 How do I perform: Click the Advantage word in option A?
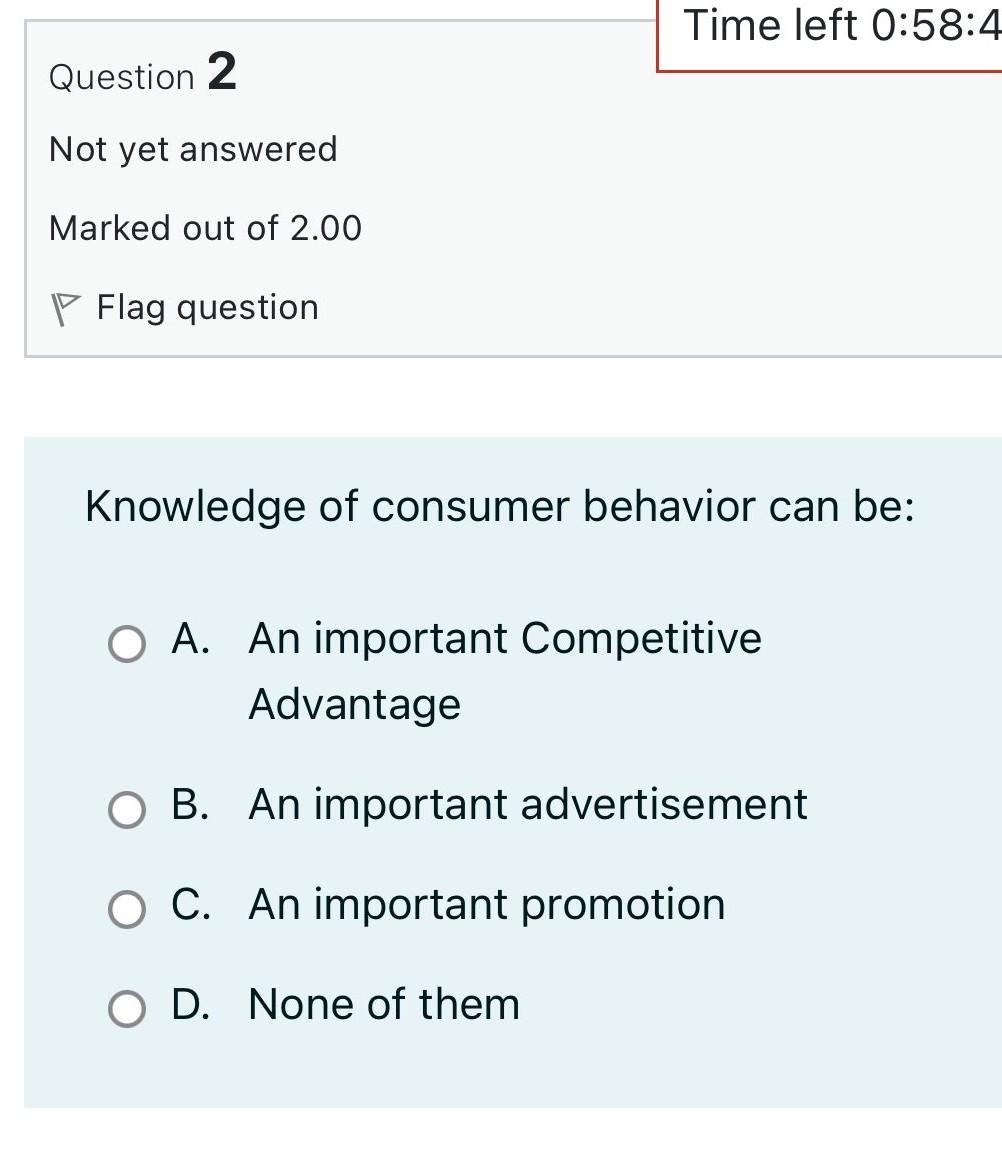click(354, 703)
